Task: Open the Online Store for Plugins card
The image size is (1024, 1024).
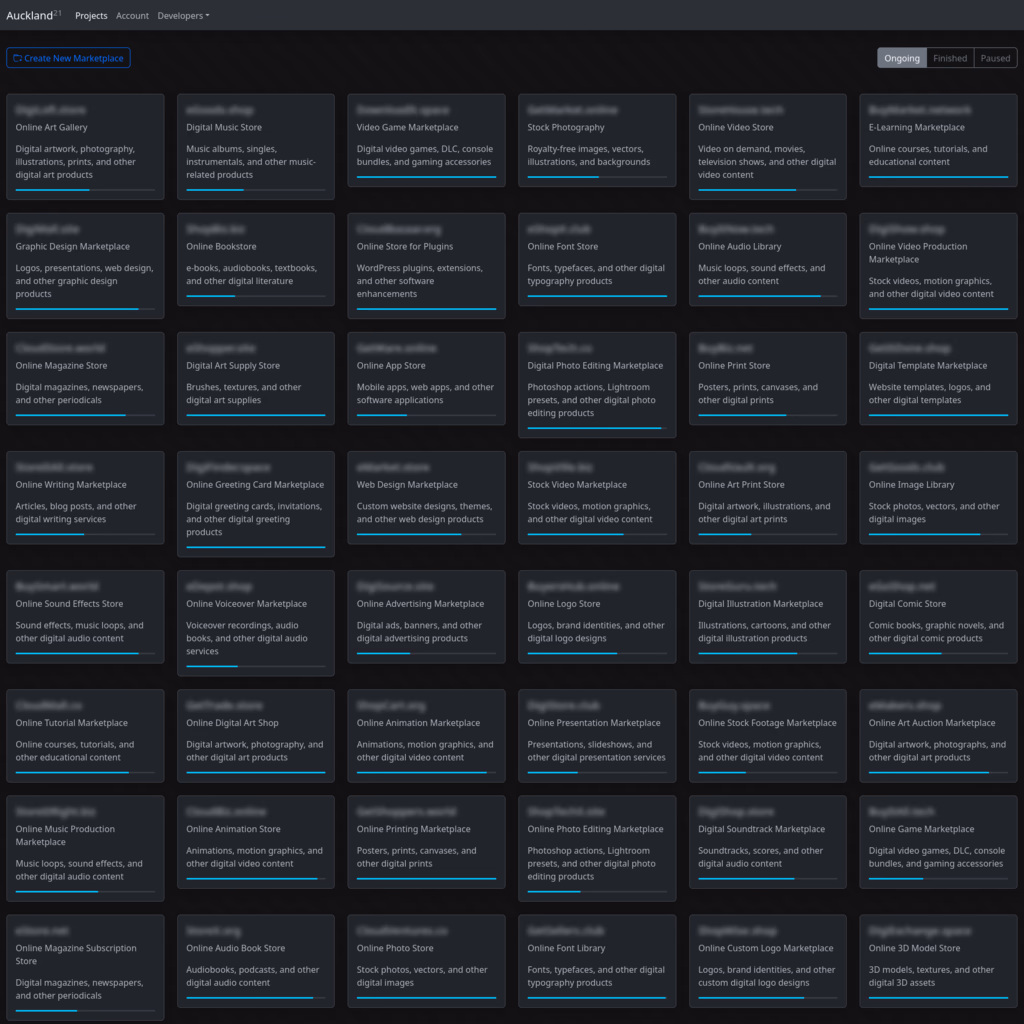Action: tap(426, 265)
